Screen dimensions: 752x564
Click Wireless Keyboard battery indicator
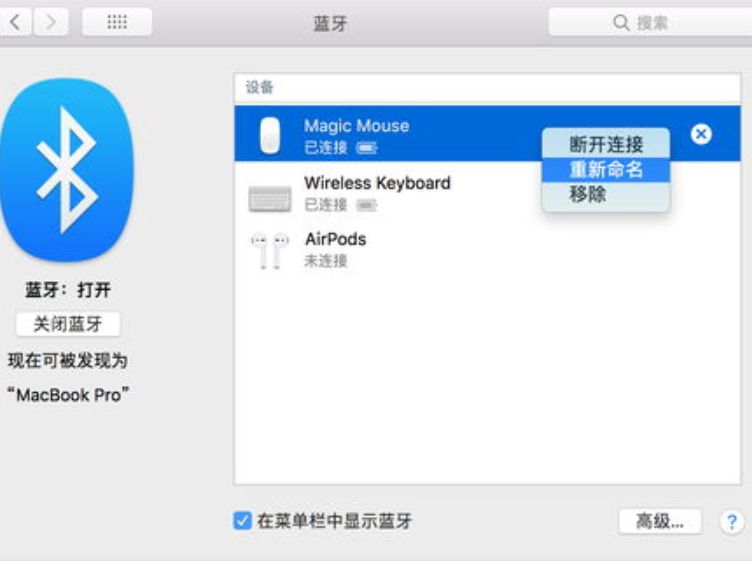pyautogui.click(x=367, y=205)
